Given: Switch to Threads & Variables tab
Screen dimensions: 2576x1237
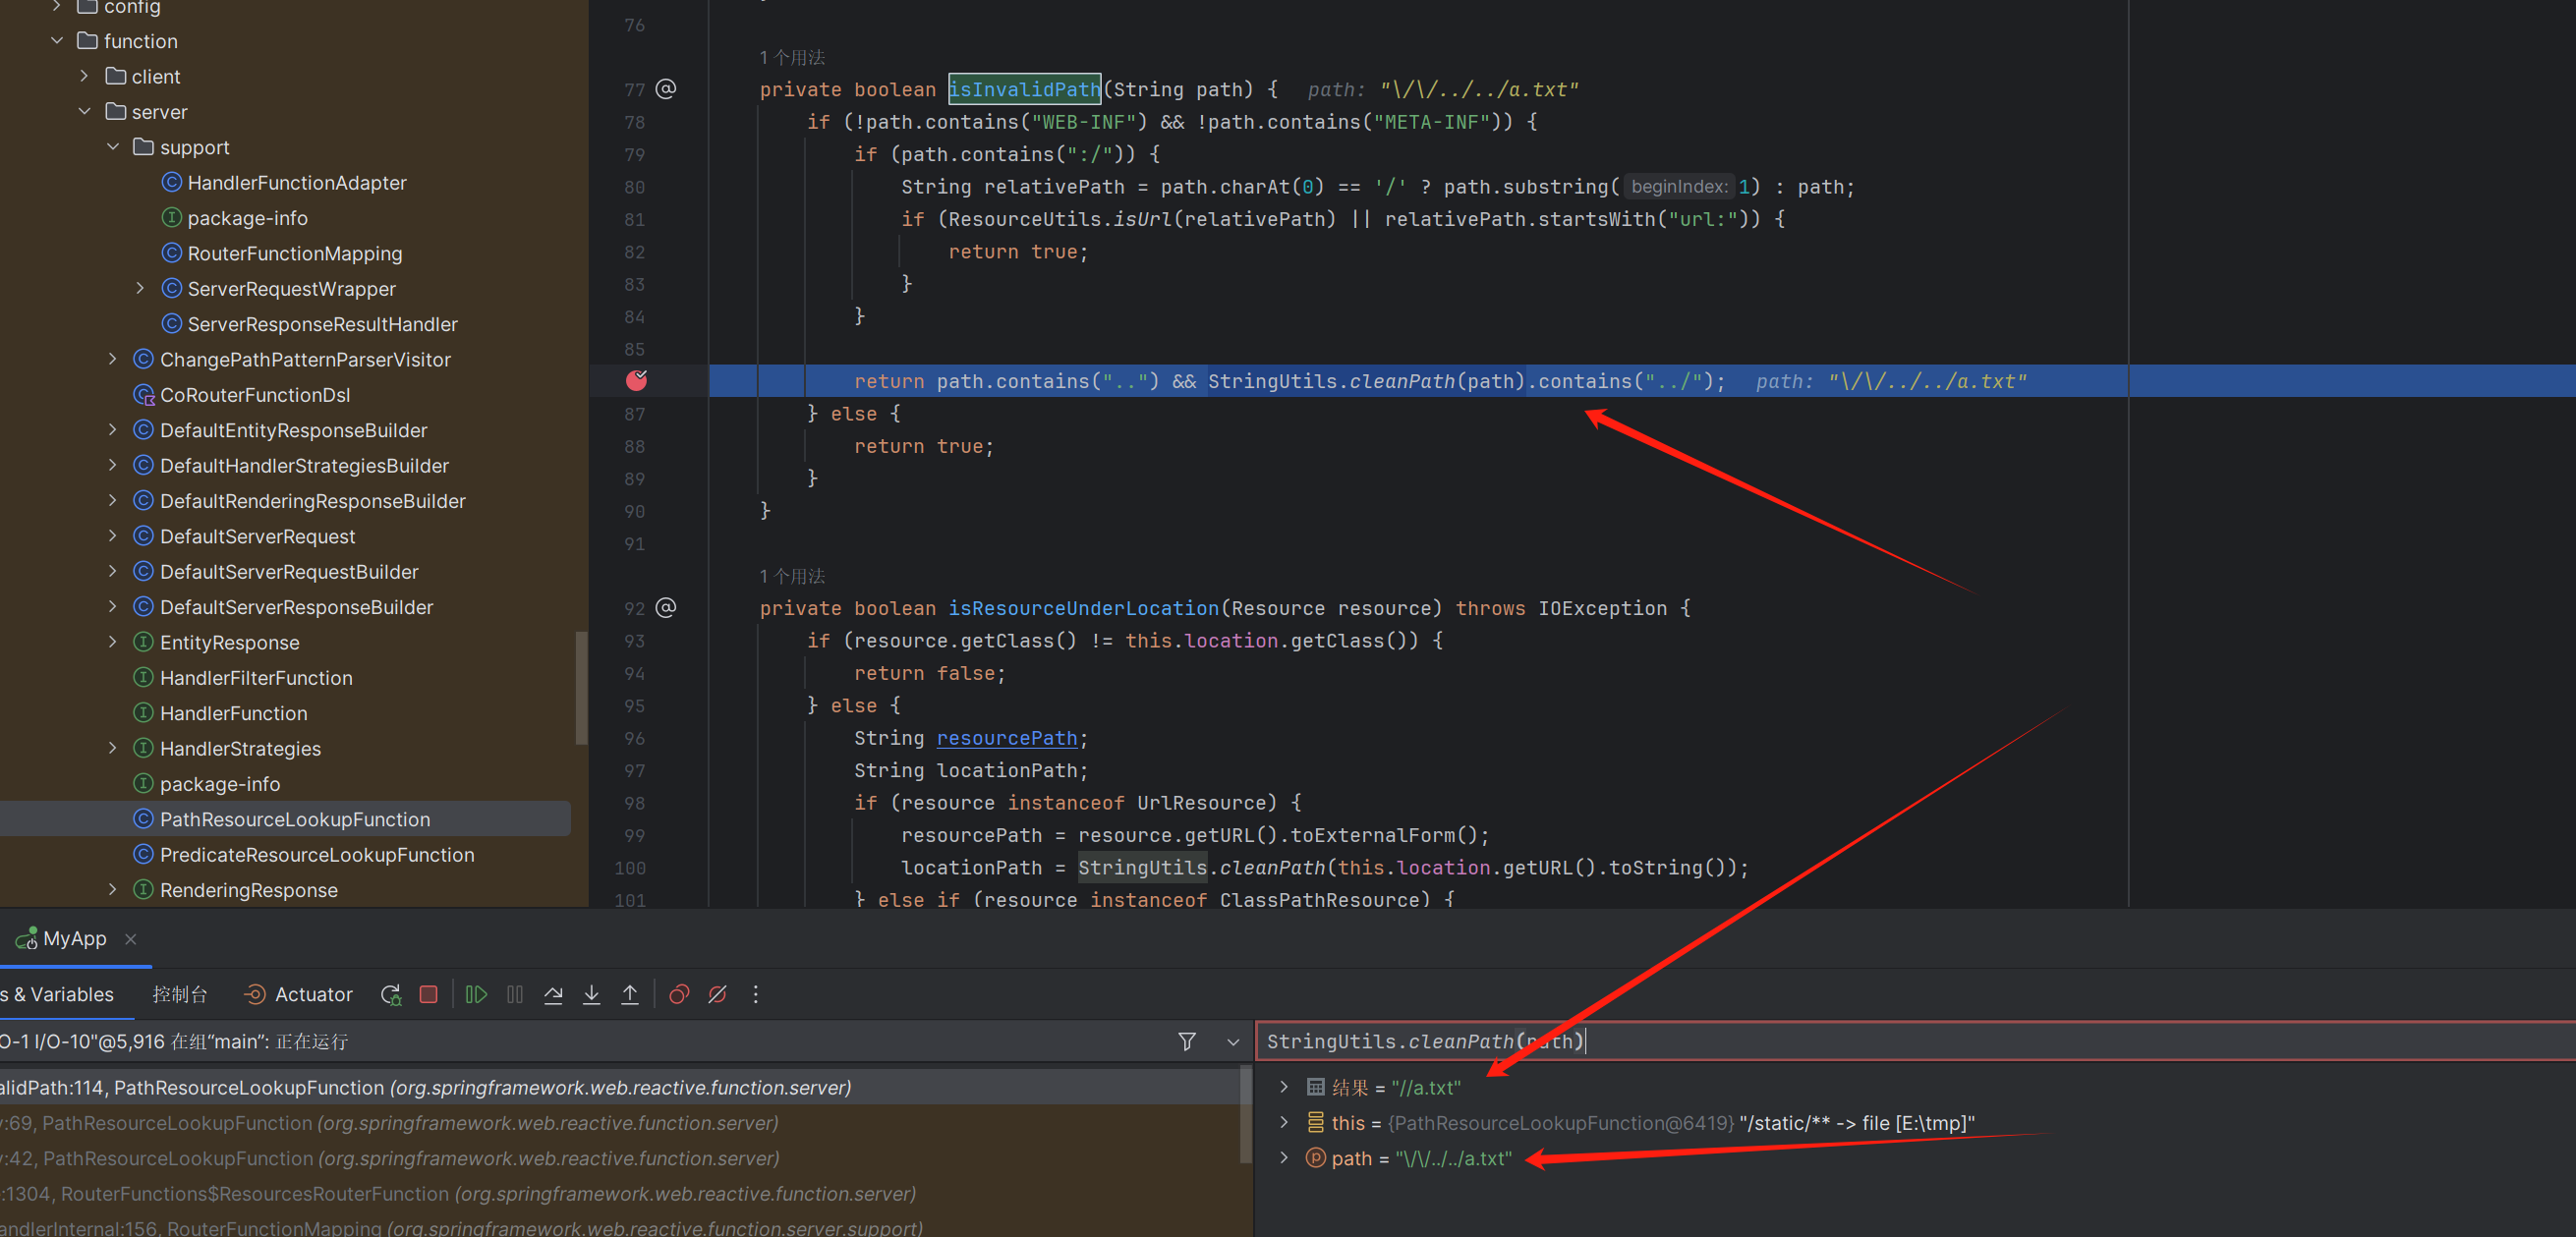Looking at the screenshot, I should tap(57, 994).
